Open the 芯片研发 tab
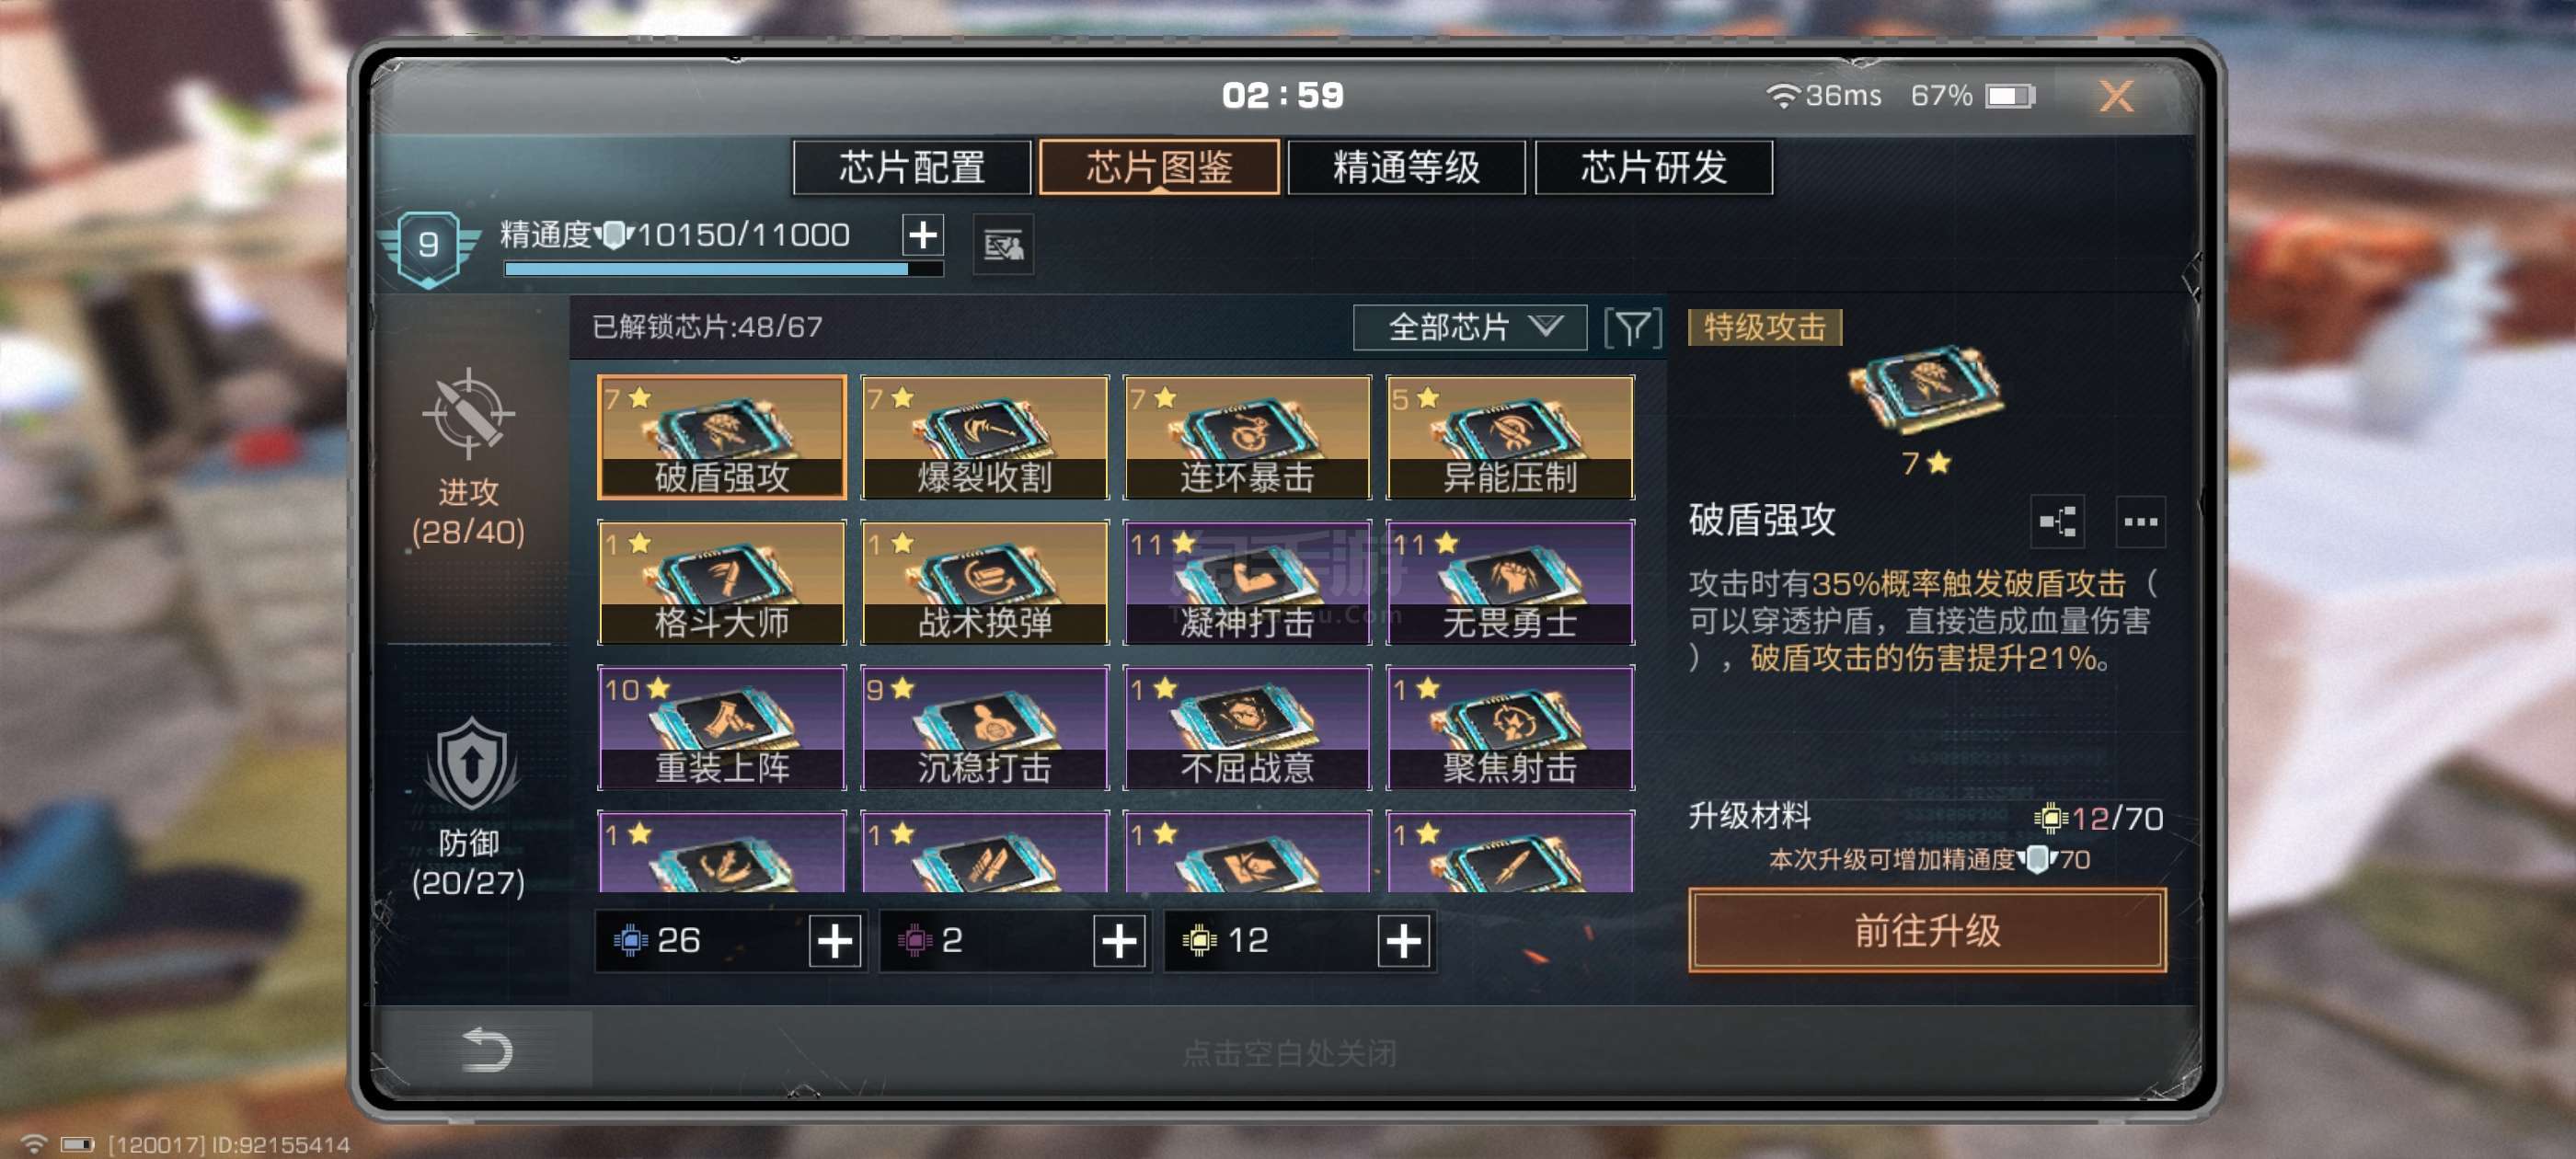The image size is (2576, 1159). tap(1653, 167)
